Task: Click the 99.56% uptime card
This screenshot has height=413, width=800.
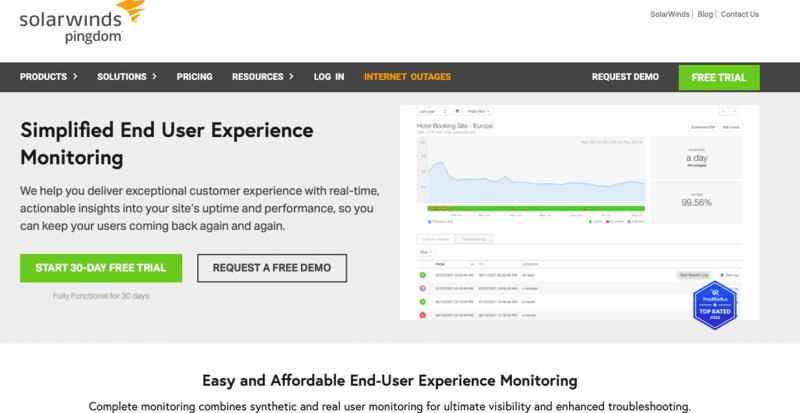Action: (697, 202)
